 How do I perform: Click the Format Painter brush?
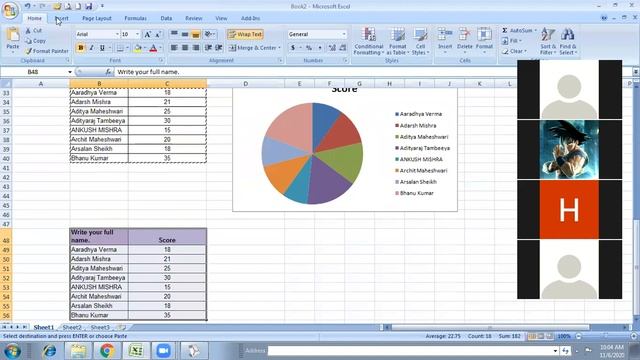click(x=28, y=51)
